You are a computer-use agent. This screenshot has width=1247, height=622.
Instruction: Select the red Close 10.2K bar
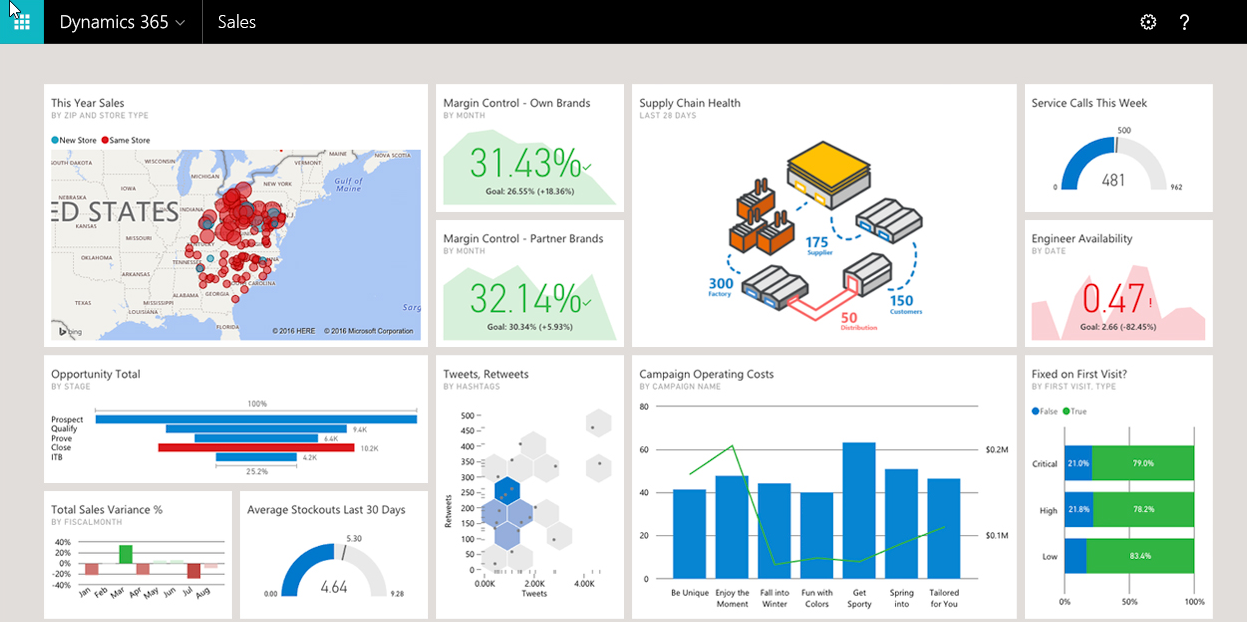(256, 448)
